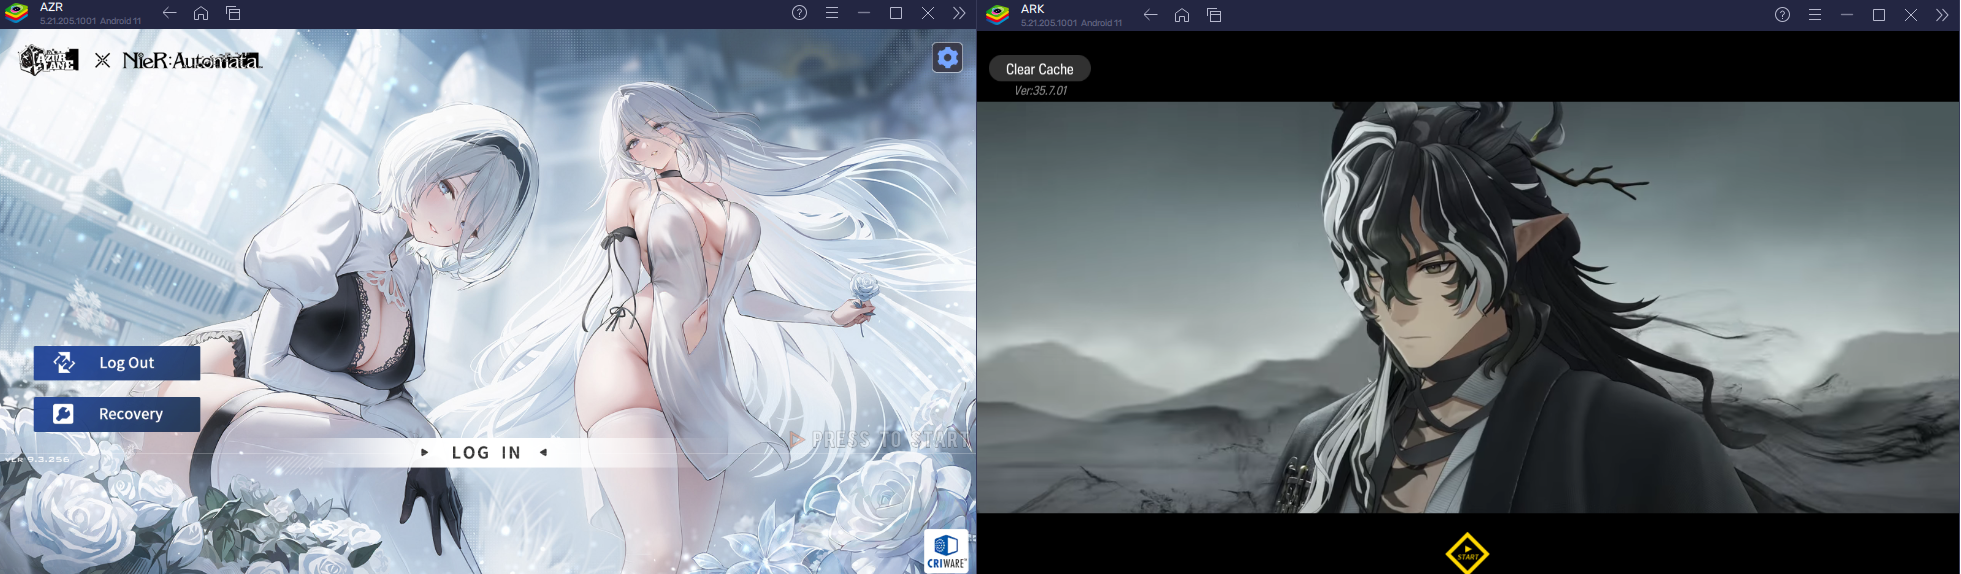Open hamburger menu in ARK window
Viewport: 1961px width, 574px height.
point(1814,15)
